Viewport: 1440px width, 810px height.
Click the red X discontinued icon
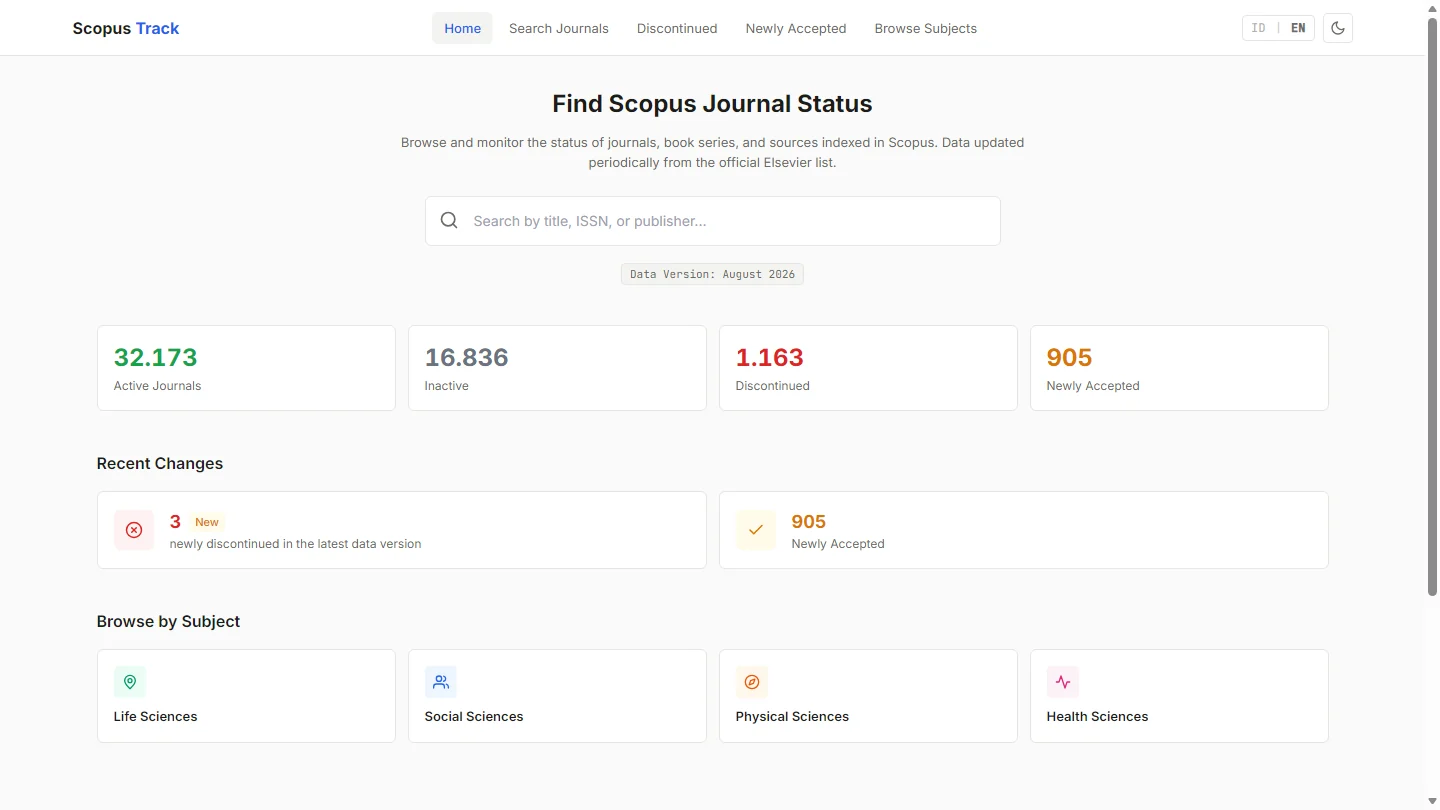click(x=134, y=530)
